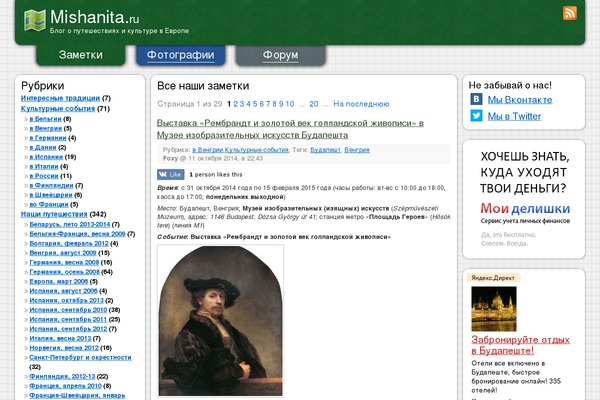Open Испания, сентябрь 2012 trip

(68, 329)
